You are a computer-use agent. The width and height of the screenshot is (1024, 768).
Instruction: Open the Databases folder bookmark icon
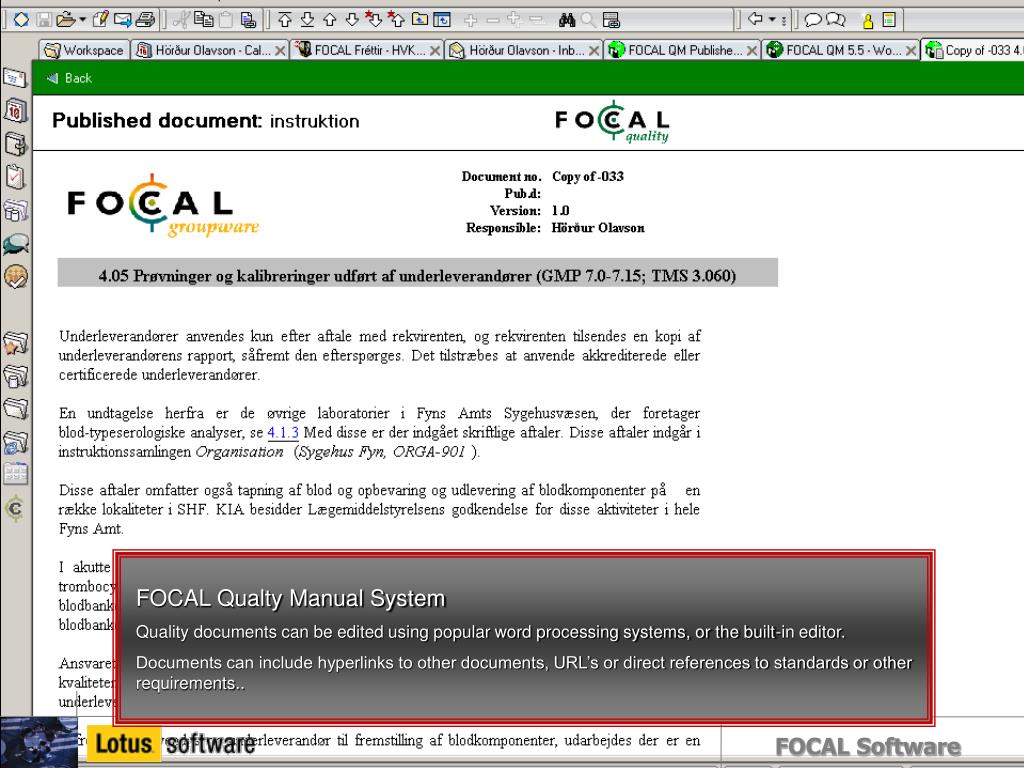click(x=15, y=376)
